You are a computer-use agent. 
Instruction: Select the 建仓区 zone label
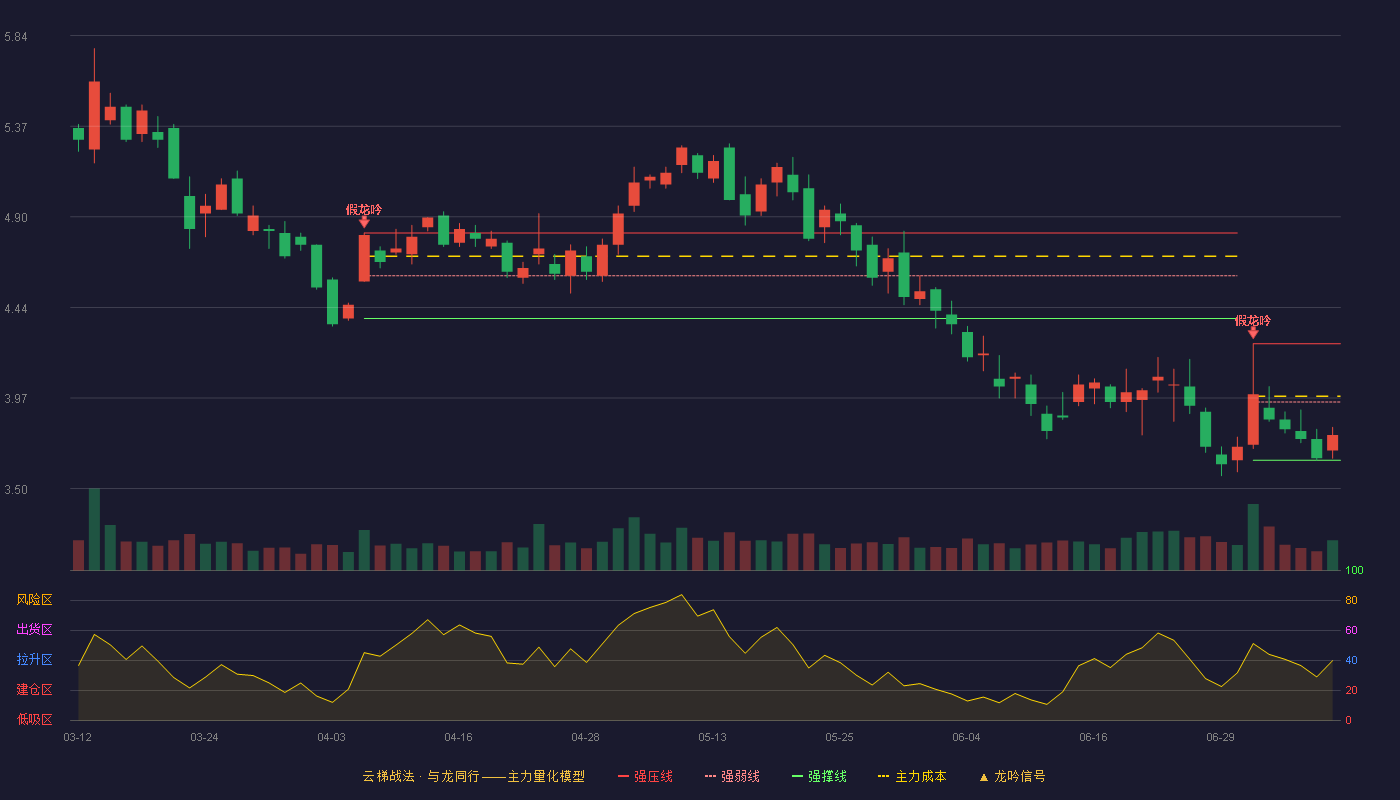click(x=34, y=690)
